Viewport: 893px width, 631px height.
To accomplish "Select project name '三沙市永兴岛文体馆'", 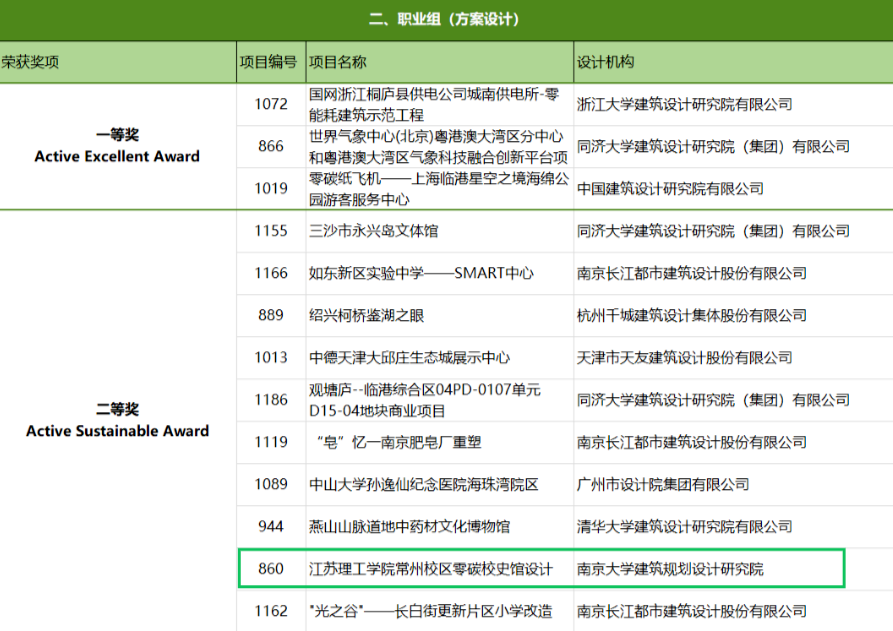I will (374, 231).
